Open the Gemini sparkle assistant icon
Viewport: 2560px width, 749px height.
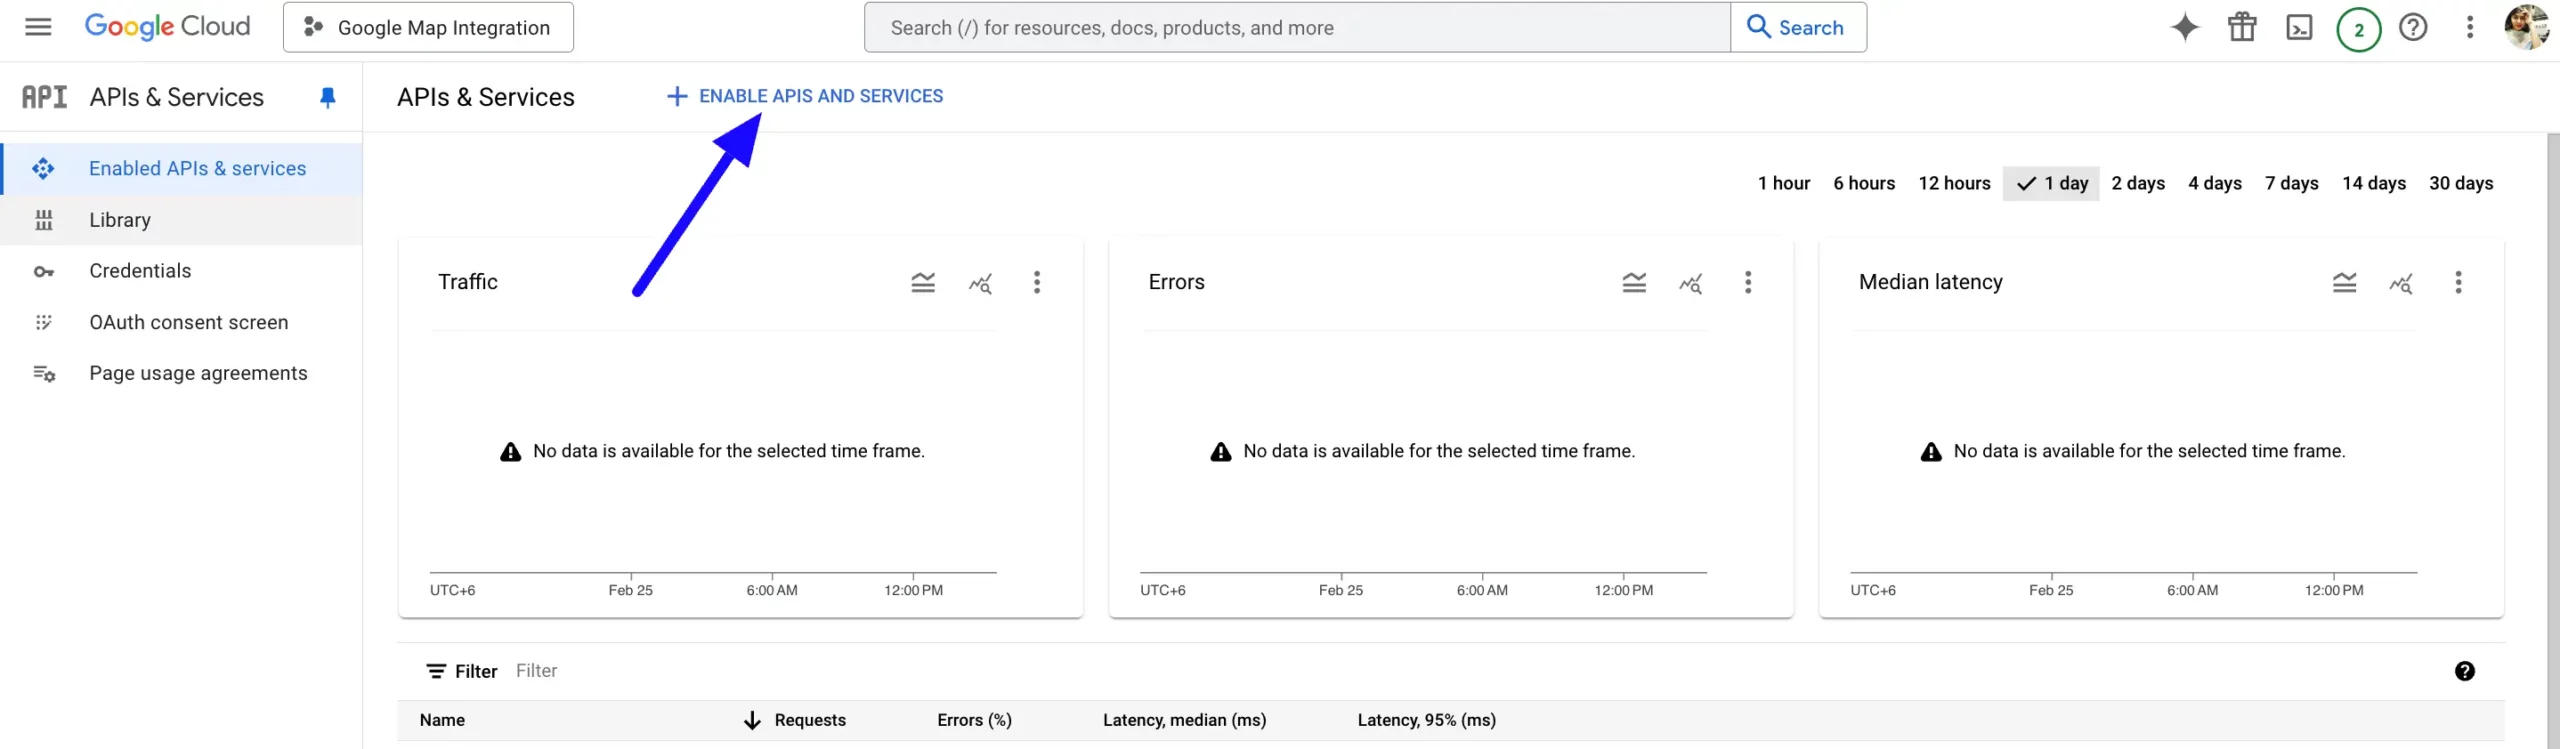(x=2185, y=27)
